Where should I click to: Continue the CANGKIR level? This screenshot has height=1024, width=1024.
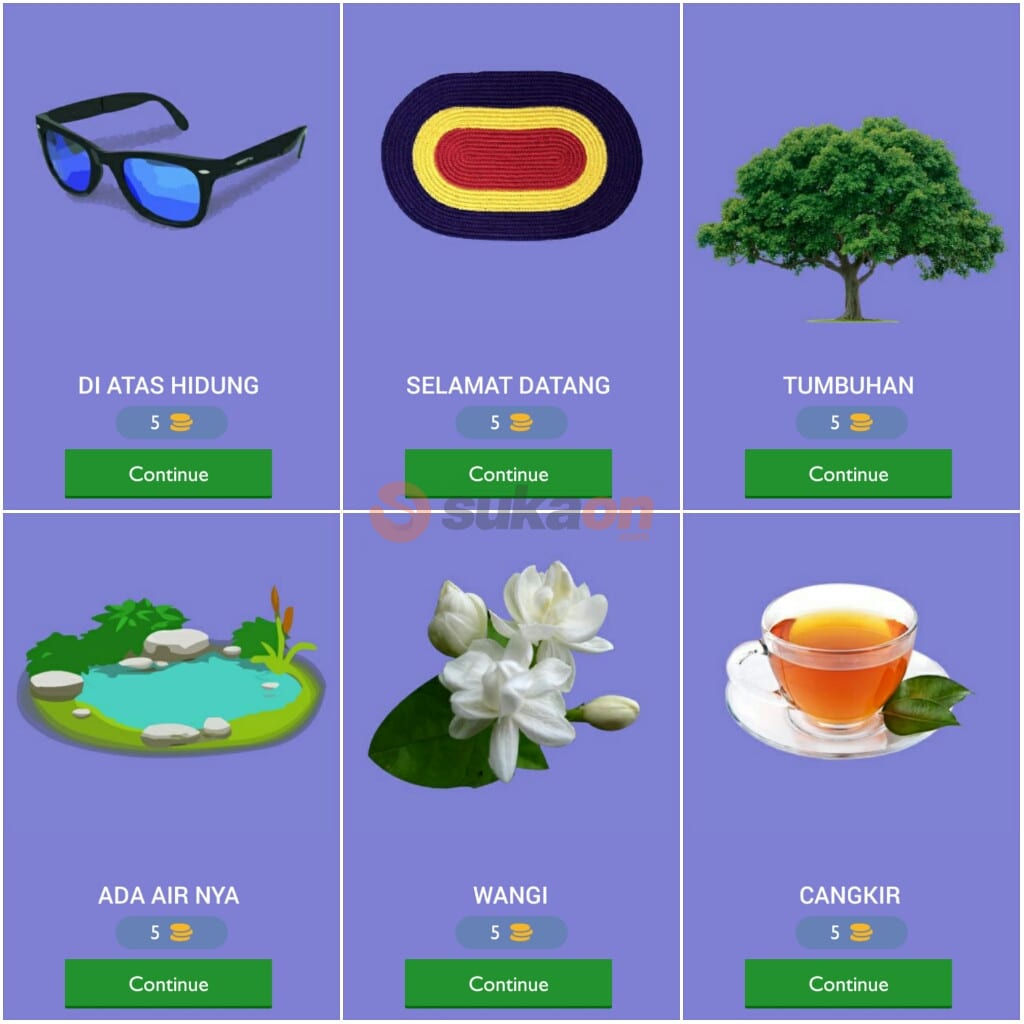[x=848, y=984]
